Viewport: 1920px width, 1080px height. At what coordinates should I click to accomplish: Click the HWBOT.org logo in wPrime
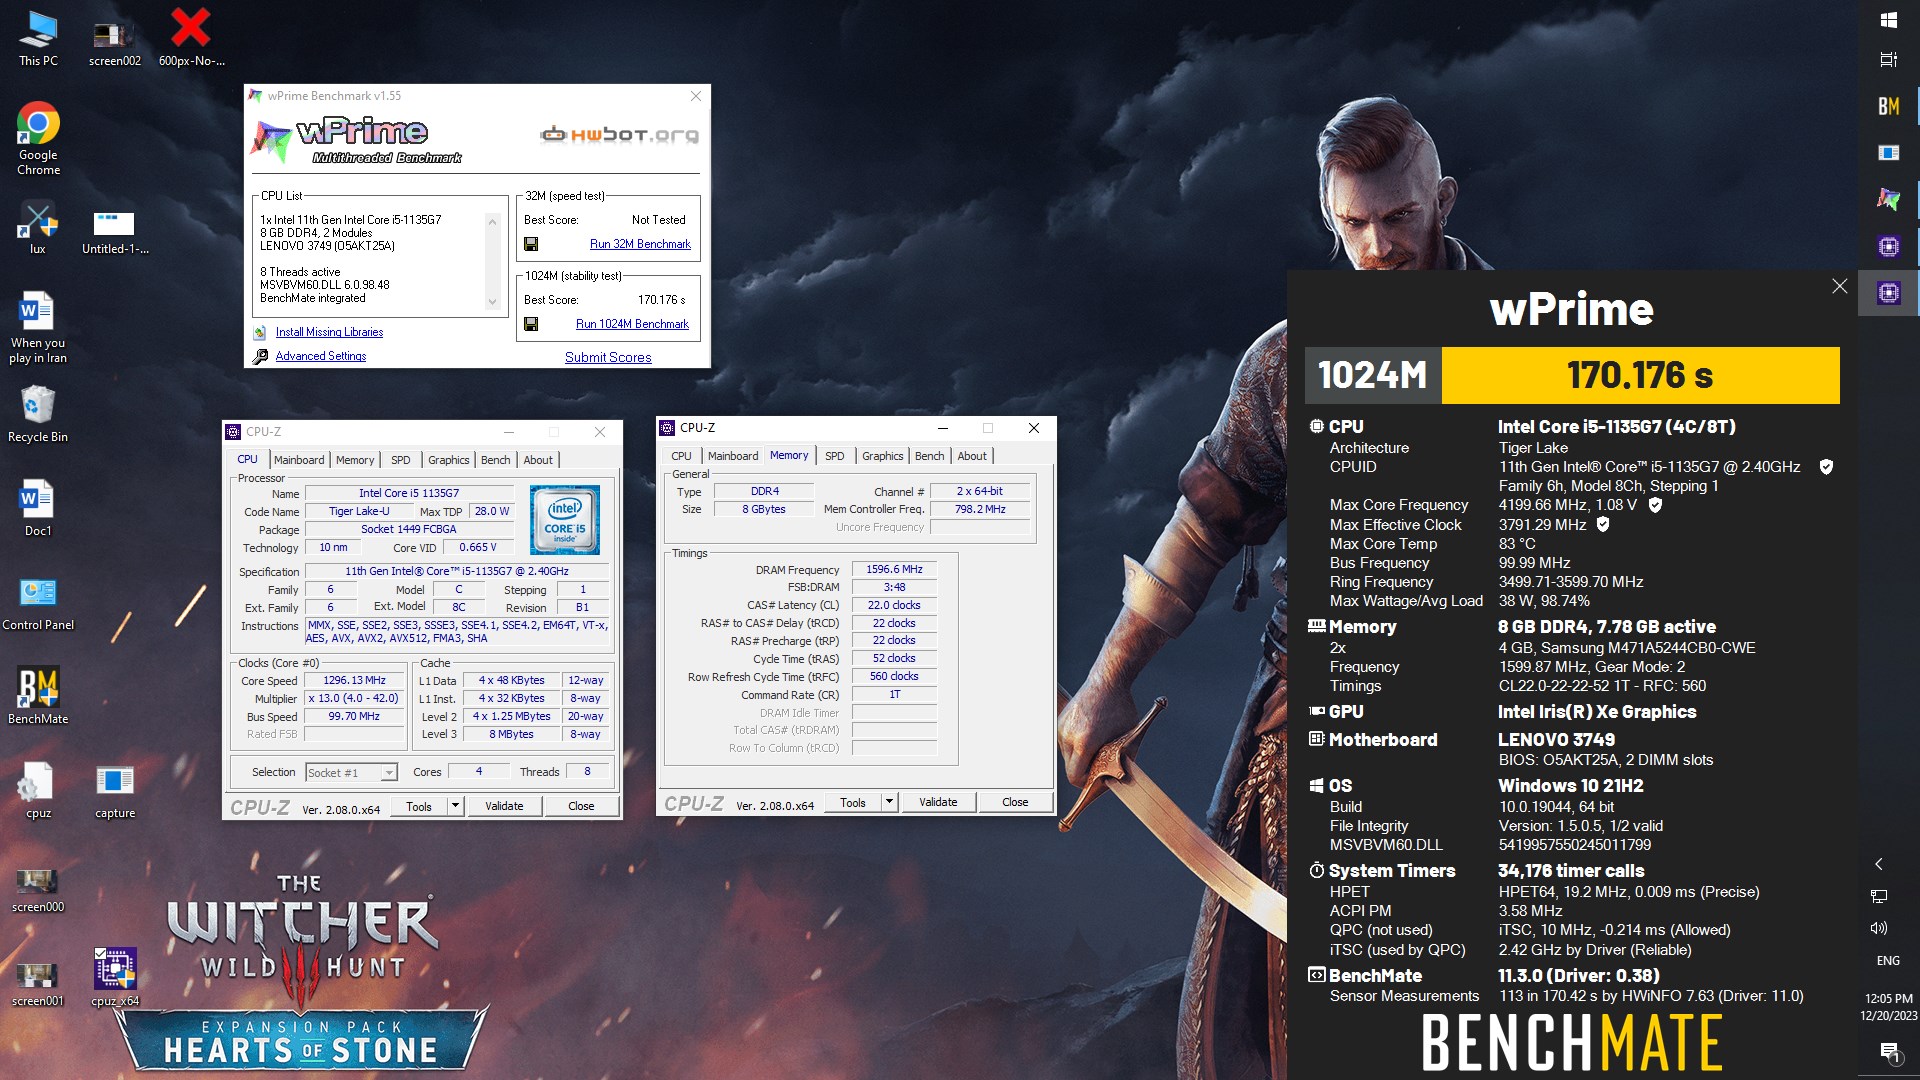(x=619, y=134)
